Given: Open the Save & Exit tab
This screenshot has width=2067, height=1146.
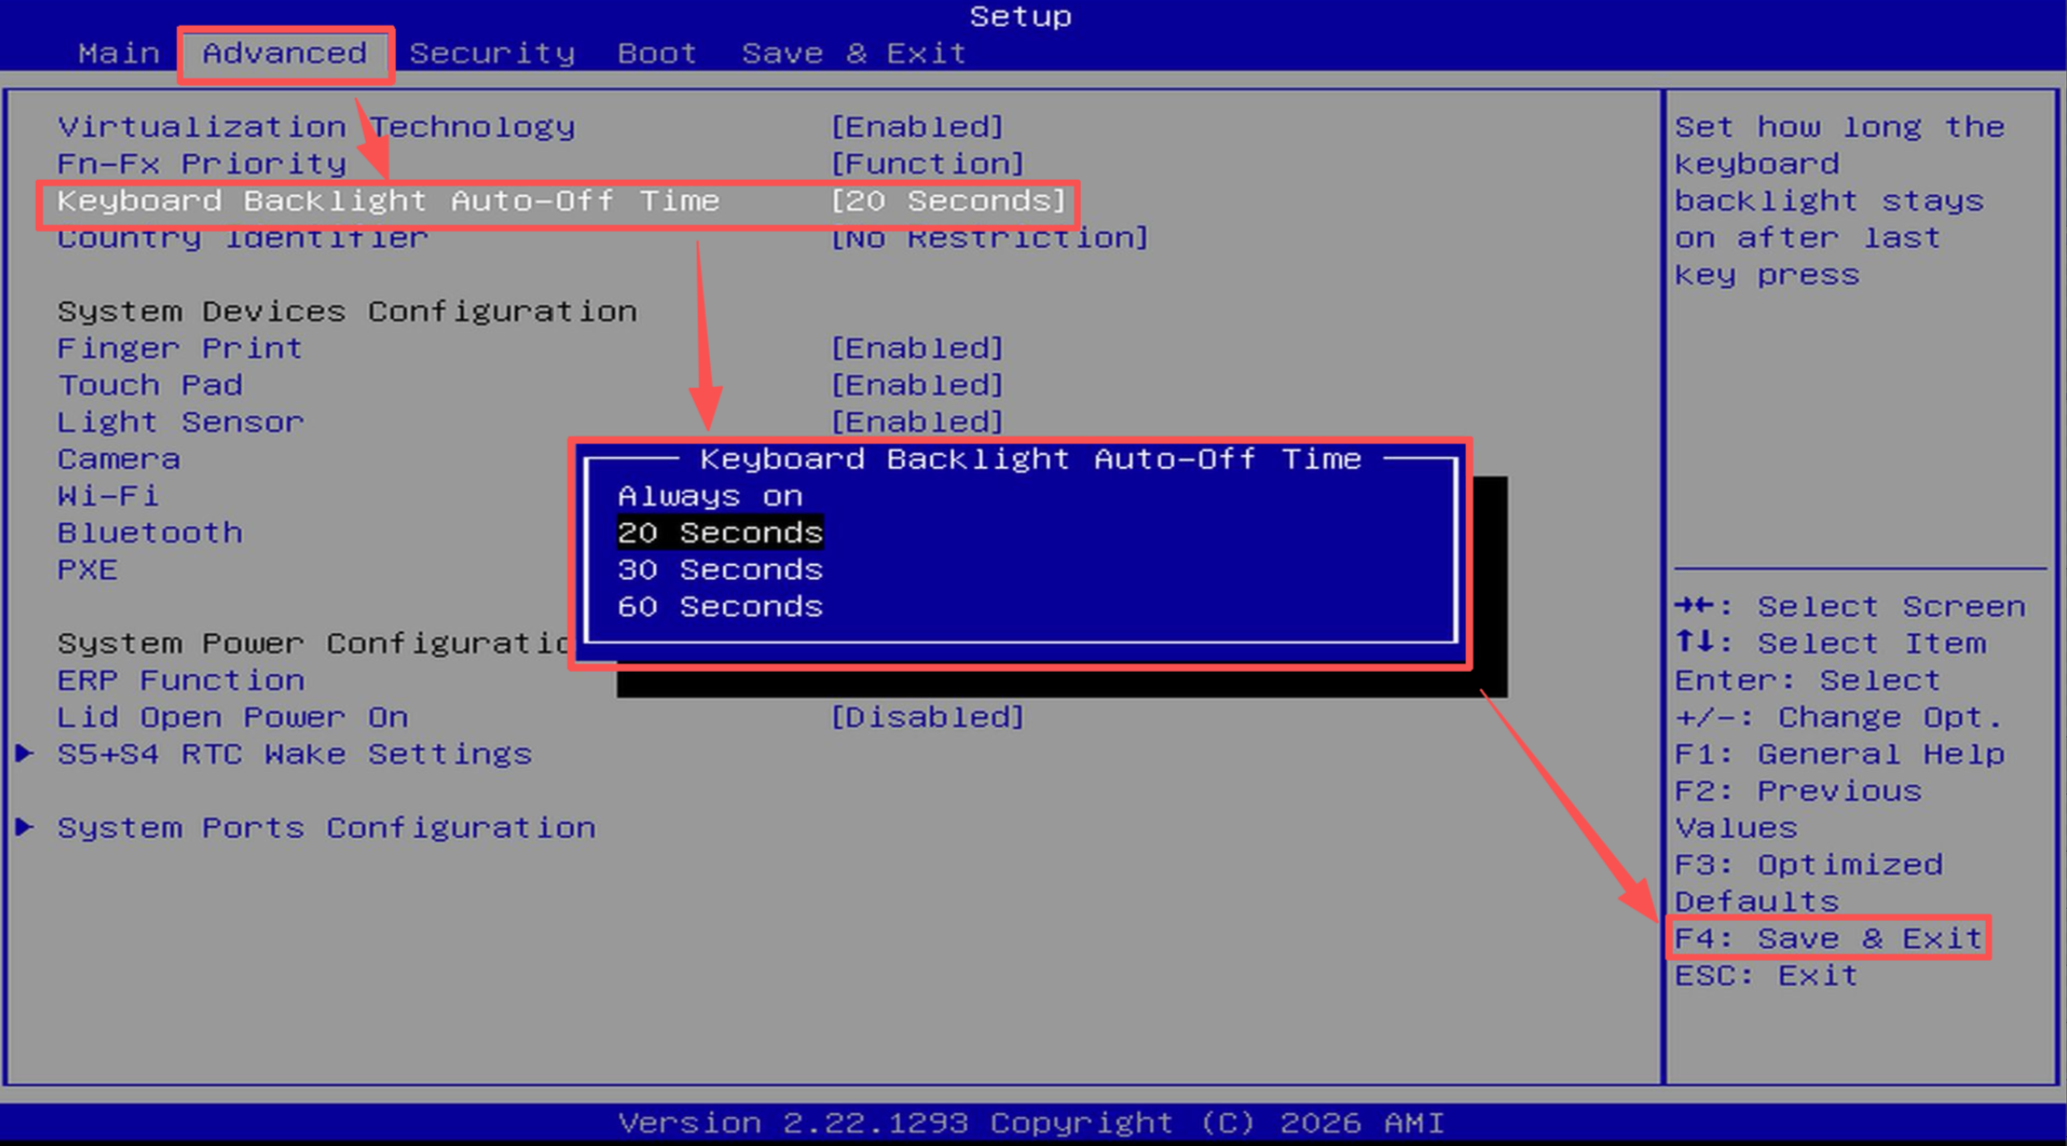Looking at the screenshot, I should click(x=854, y=53).
